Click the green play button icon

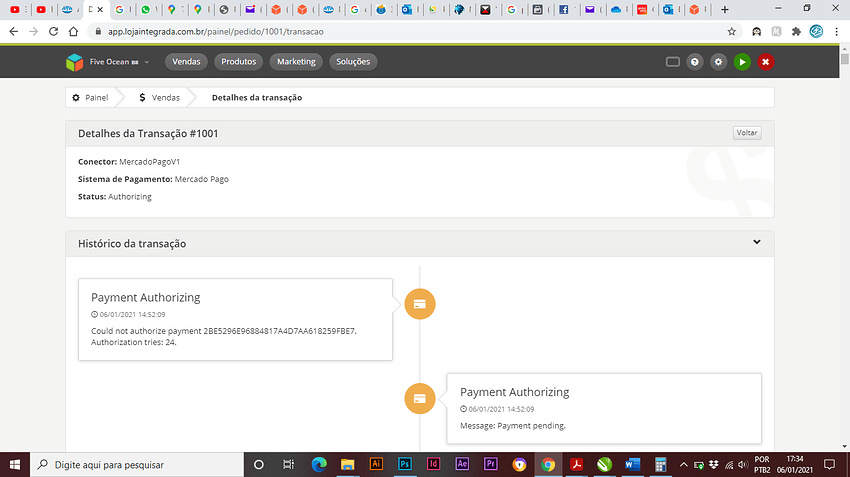(x=742, y=62)
